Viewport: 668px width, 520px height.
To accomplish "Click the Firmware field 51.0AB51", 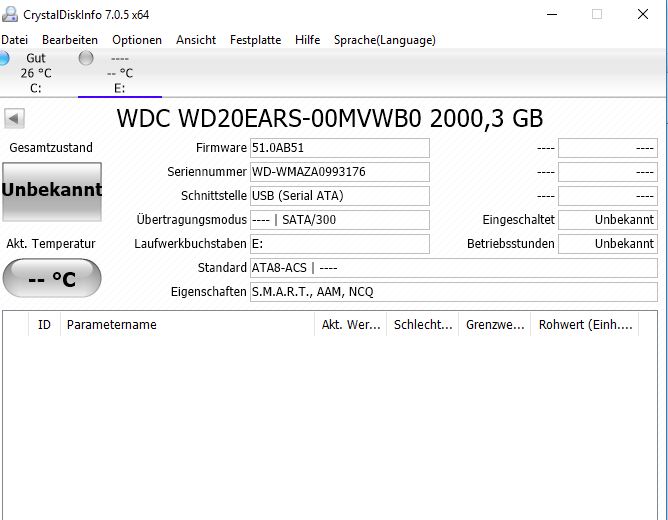I will 340,148.
